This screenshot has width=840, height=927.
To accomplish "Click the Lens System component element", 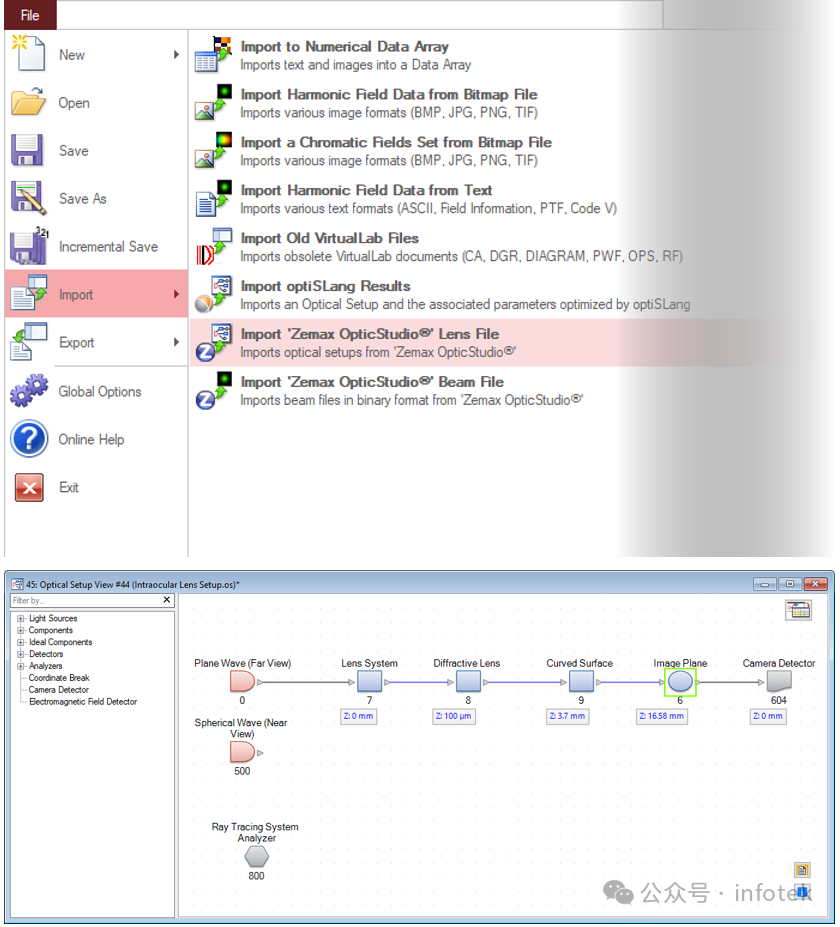I will [369, 682].
